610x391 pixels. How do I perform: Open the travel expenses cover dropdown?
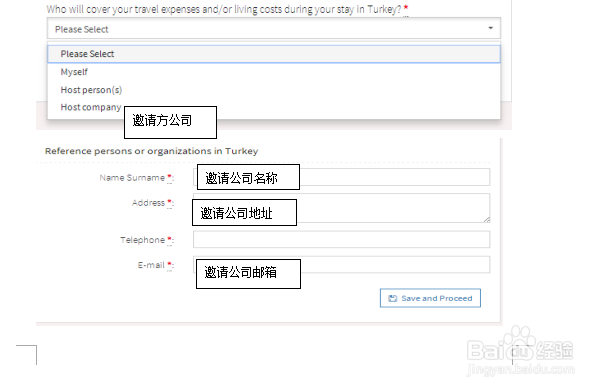click(274, 28)
